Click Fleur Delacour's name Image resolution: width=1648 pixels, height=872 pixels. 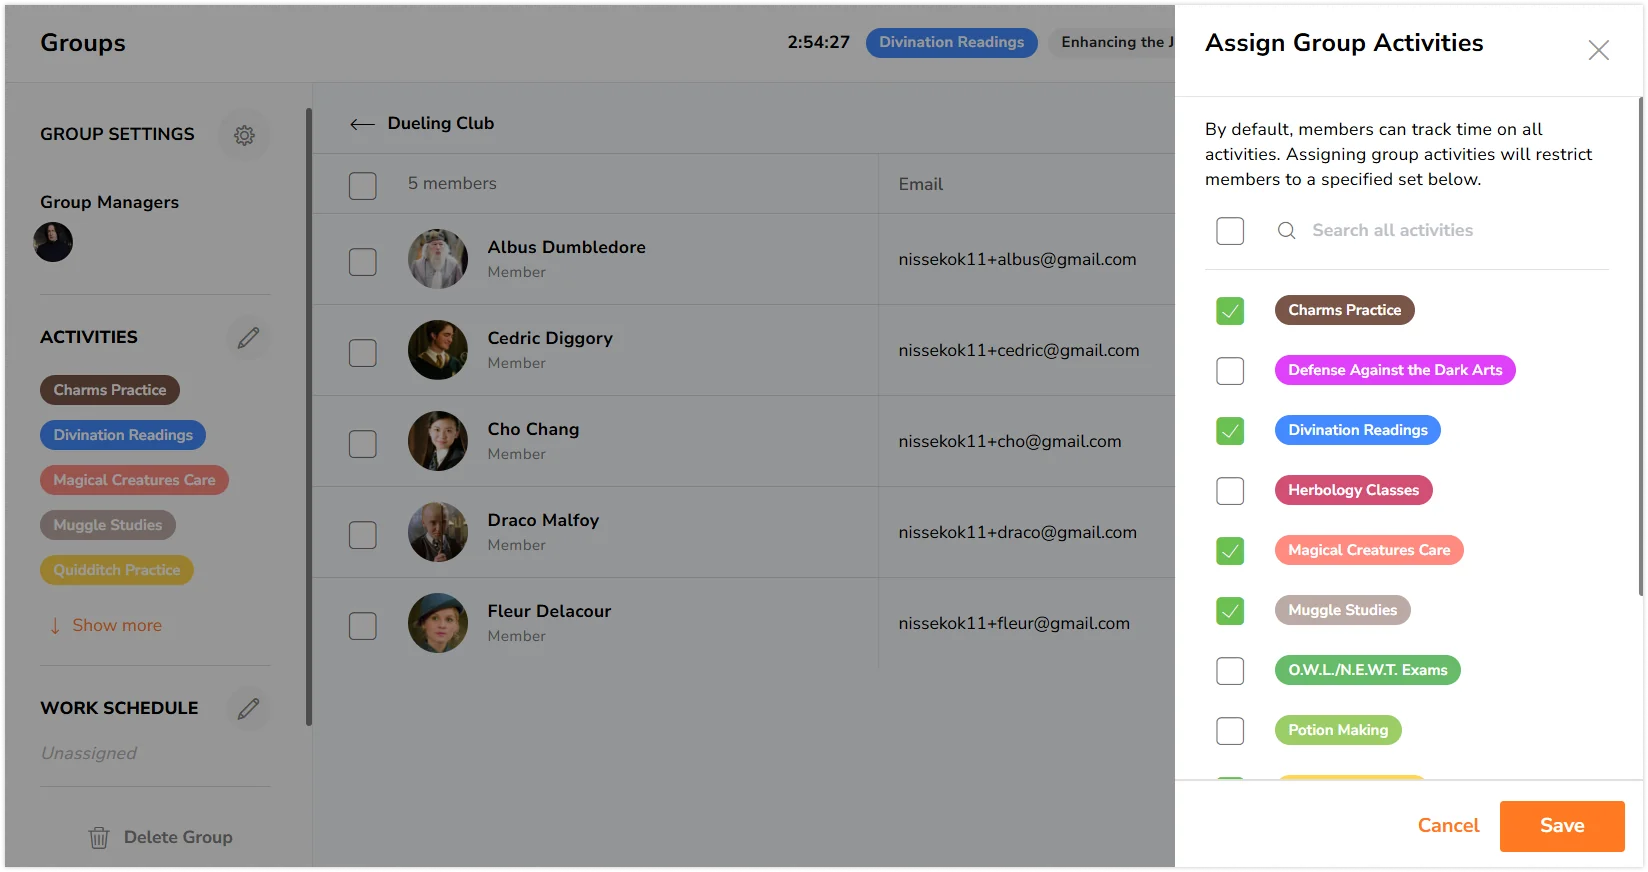(549, 612)
